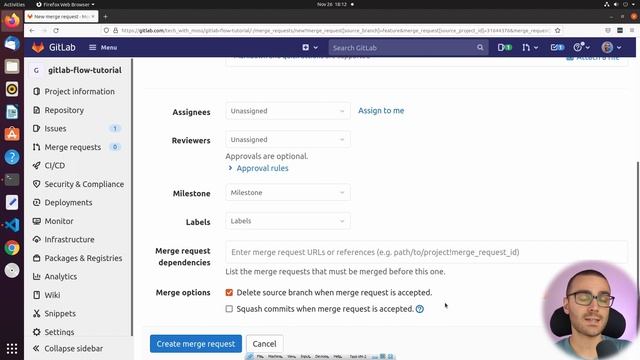The width and height of the screenshot is (640, 360).
Task: Click the Security & Compliance shield icon
Action: point(36,184)
